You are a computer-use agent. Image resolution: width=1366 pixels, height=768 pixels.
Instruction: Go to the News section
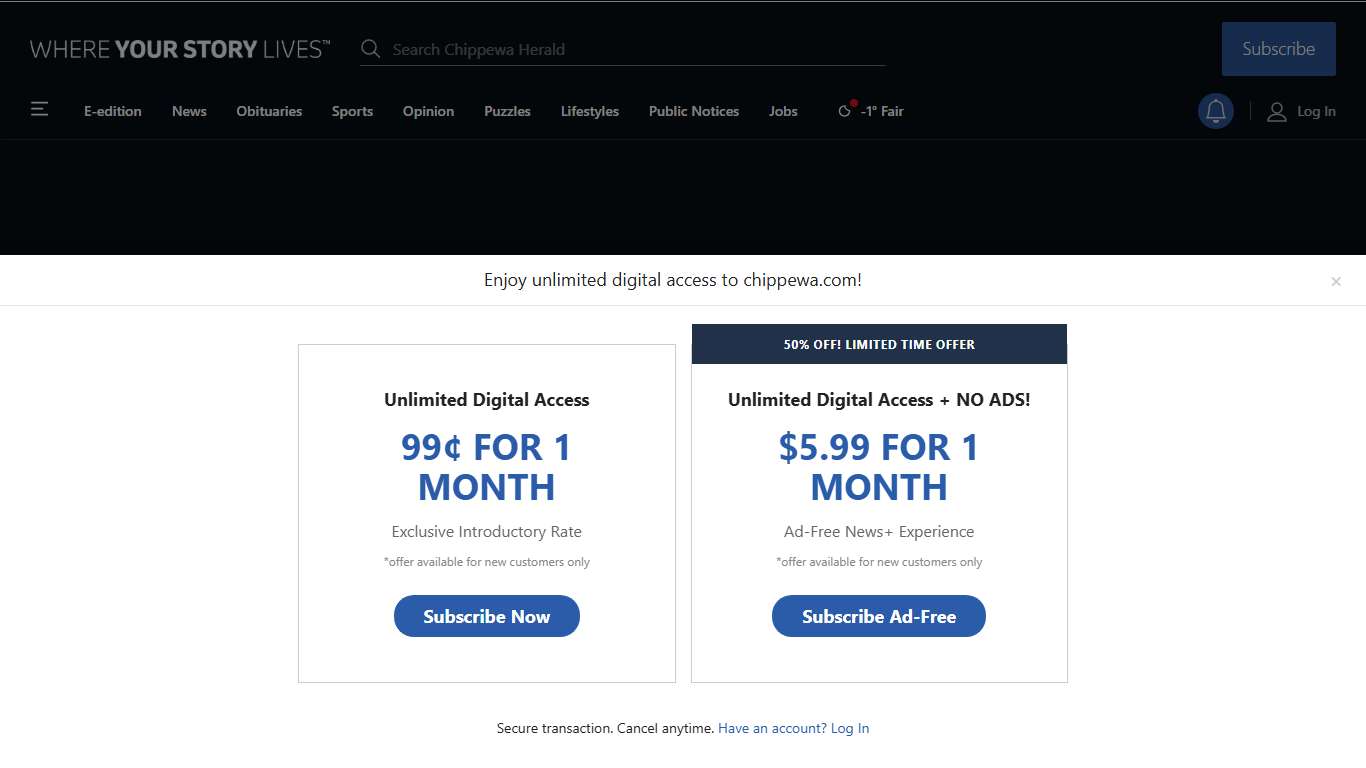(189, 111)
